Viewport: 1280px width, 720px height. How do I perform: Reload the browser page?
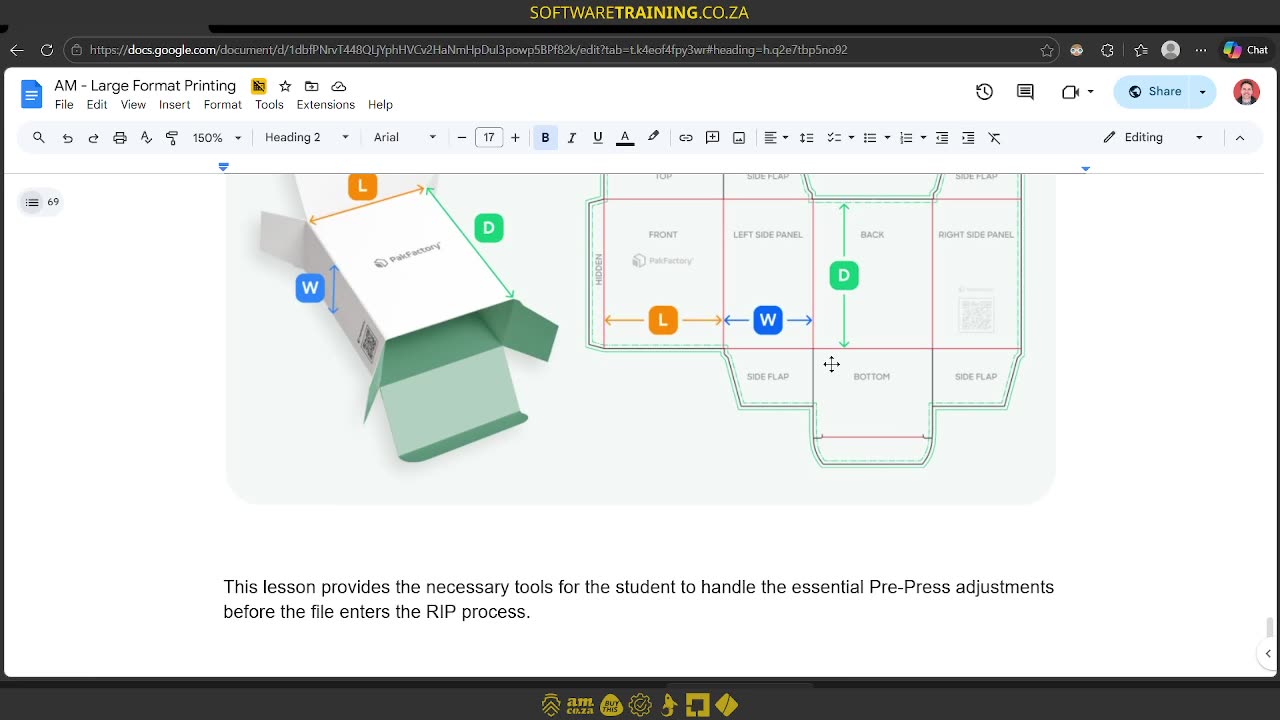[x=46, y=50]
